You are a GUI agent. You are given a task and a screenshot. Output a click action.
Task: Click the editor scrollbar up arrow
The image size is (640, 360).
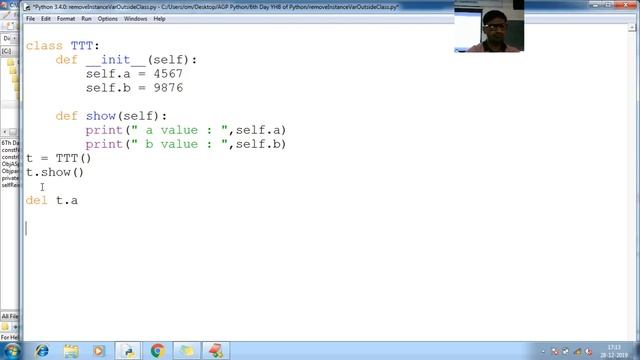coord(632,28)
